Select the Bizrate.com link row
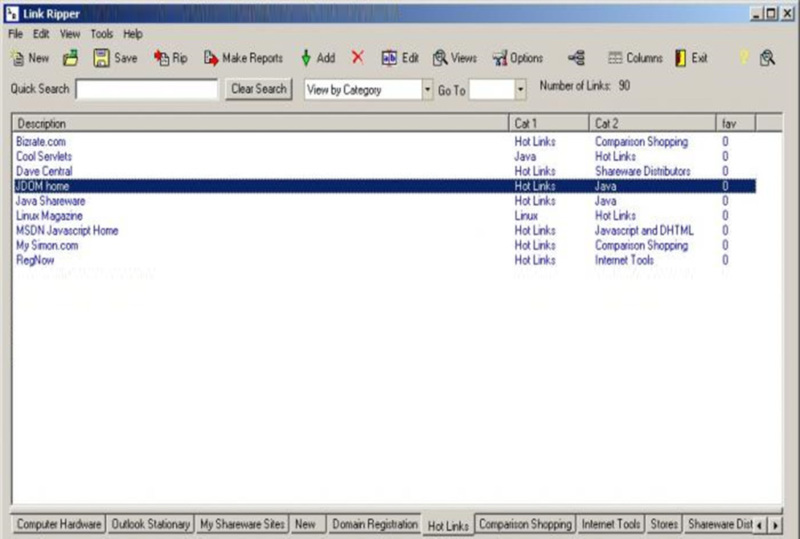 [x=385, y=142]
